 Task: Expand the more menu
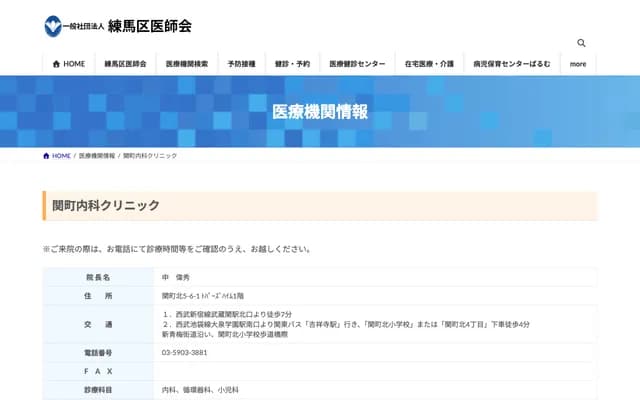[578, 63]
